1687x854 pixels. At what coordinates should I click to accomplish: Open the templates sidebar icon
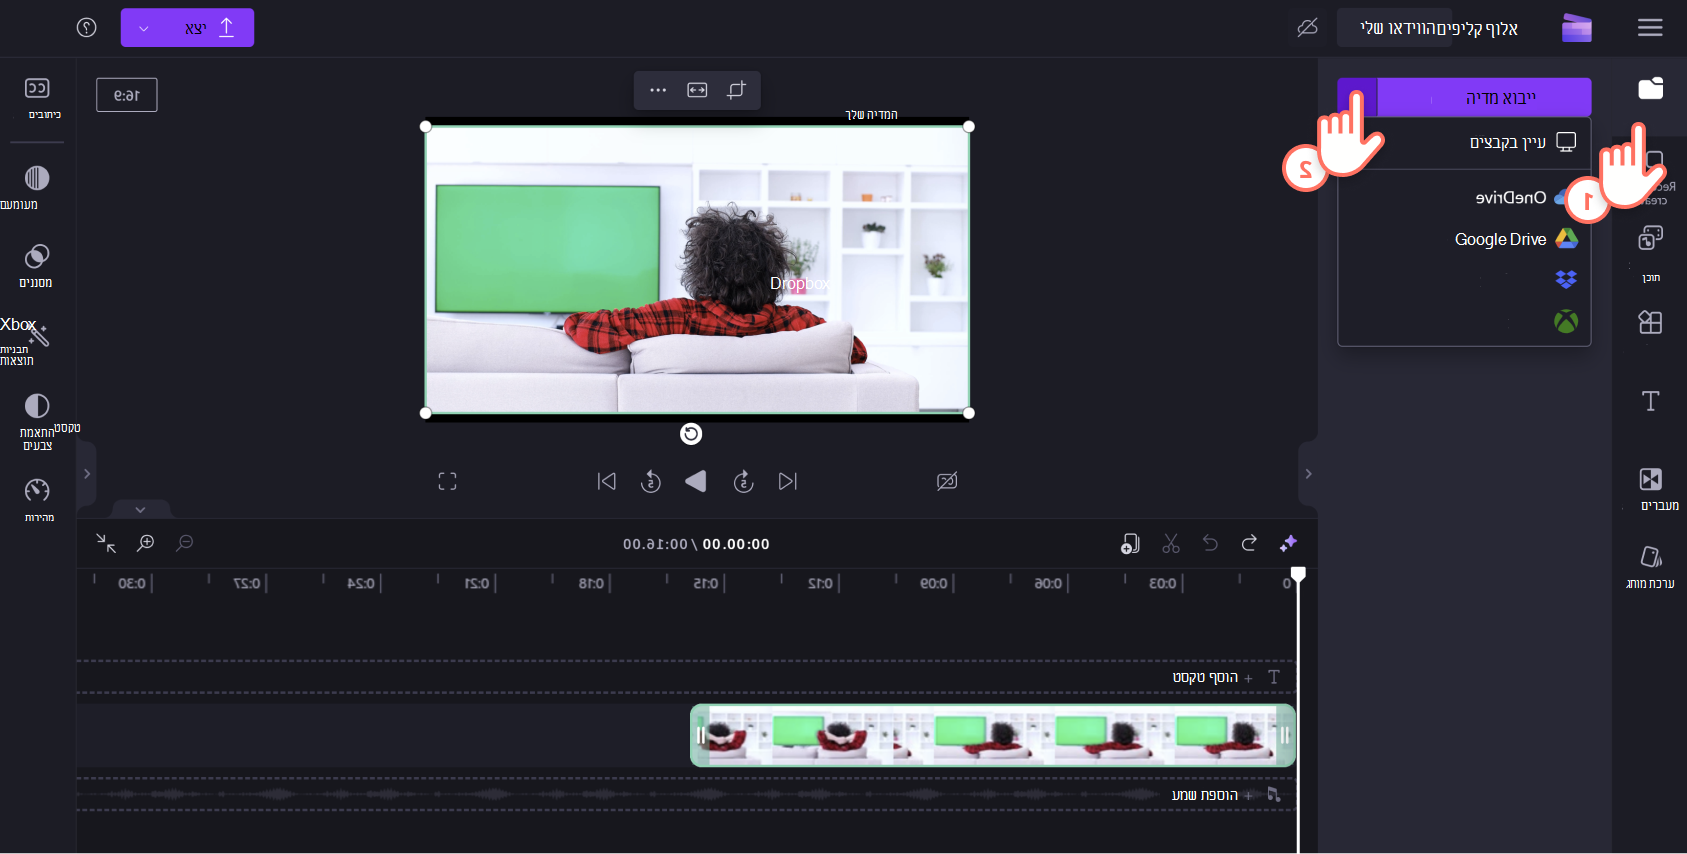point(1651,322)
